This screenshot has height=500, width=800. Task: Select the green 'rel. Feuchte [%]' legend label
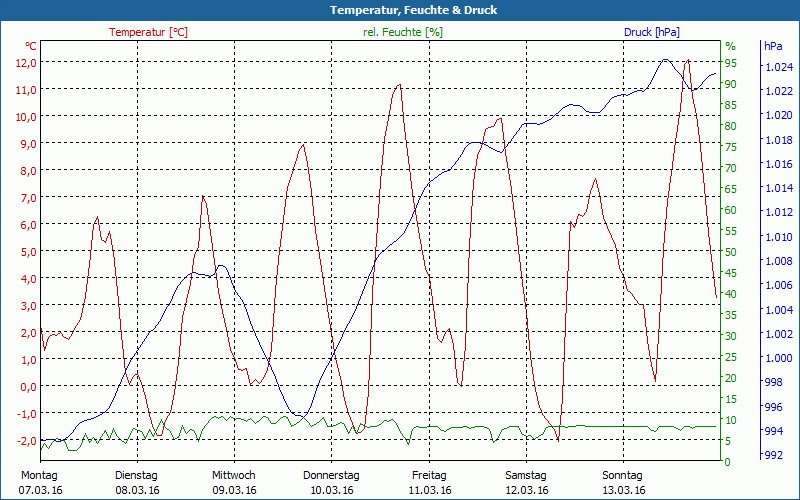tap(402, 32)
